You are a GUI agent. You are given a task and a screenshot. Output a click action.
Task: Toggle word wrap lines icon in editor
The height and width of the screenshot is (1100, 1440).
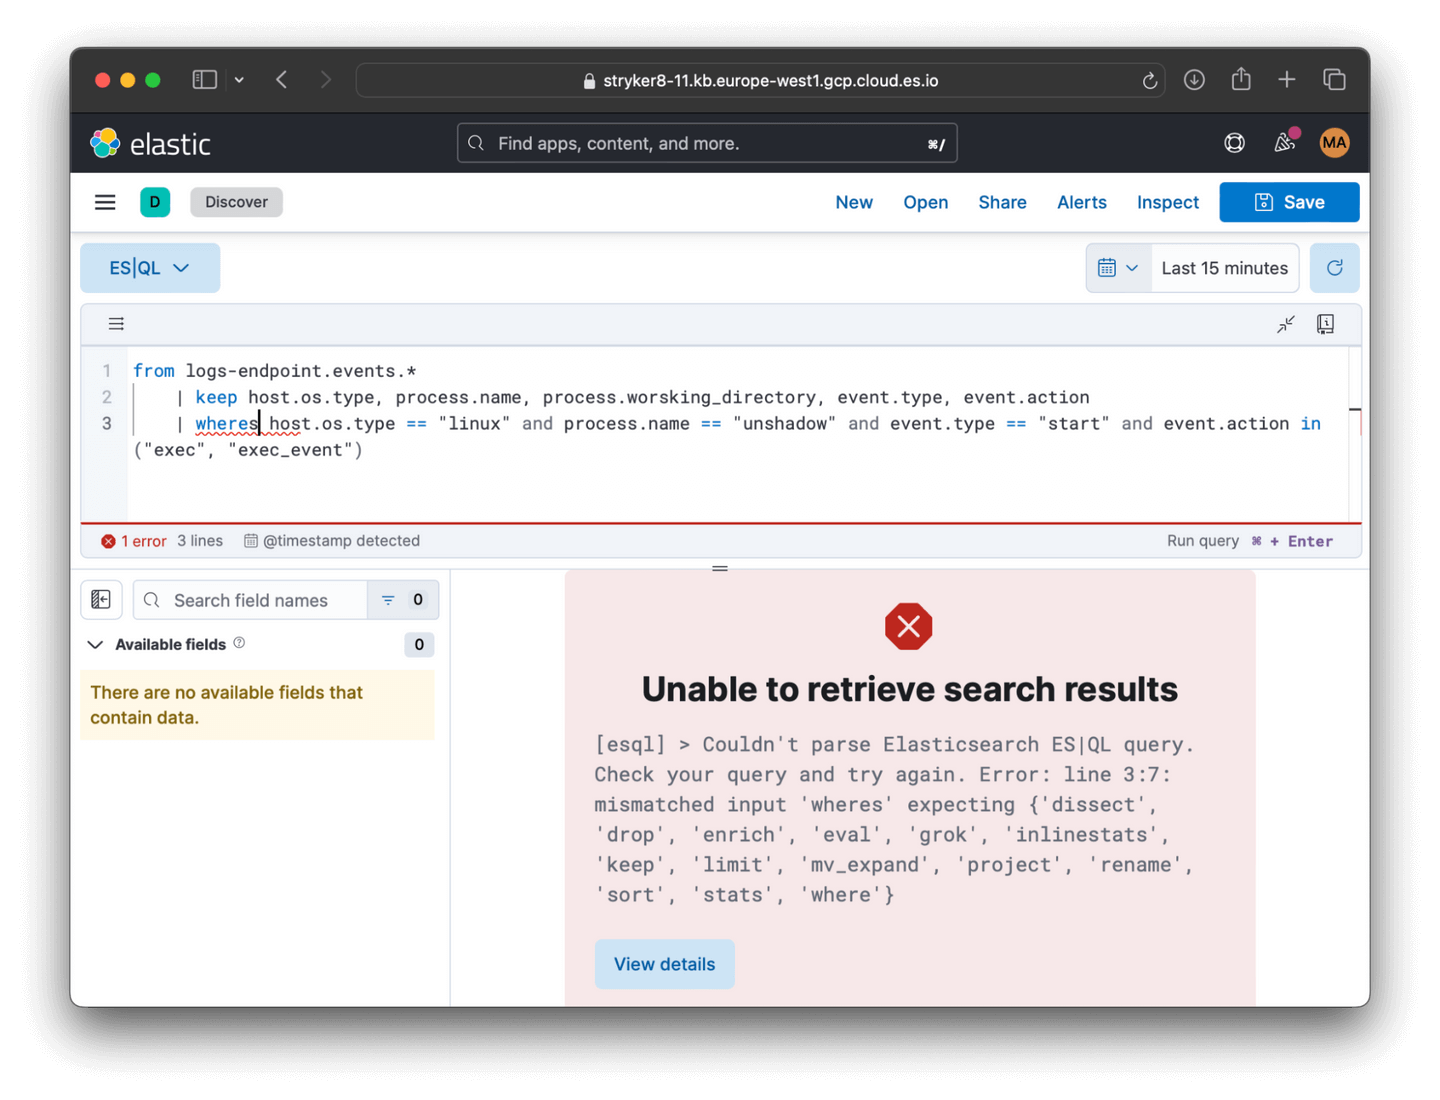(x=116, y=324)
